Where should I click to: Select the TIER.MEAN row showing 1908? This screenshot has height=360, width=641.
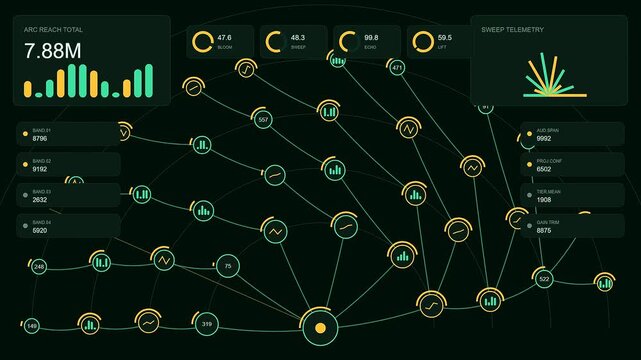(x=572, y=195)
